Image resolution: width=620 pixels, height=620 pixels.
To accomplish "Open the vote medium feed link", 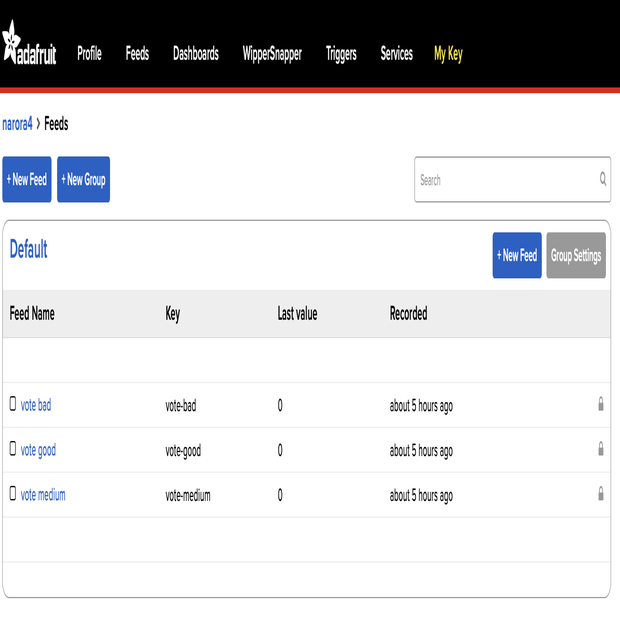I will (x=43, y=495).
